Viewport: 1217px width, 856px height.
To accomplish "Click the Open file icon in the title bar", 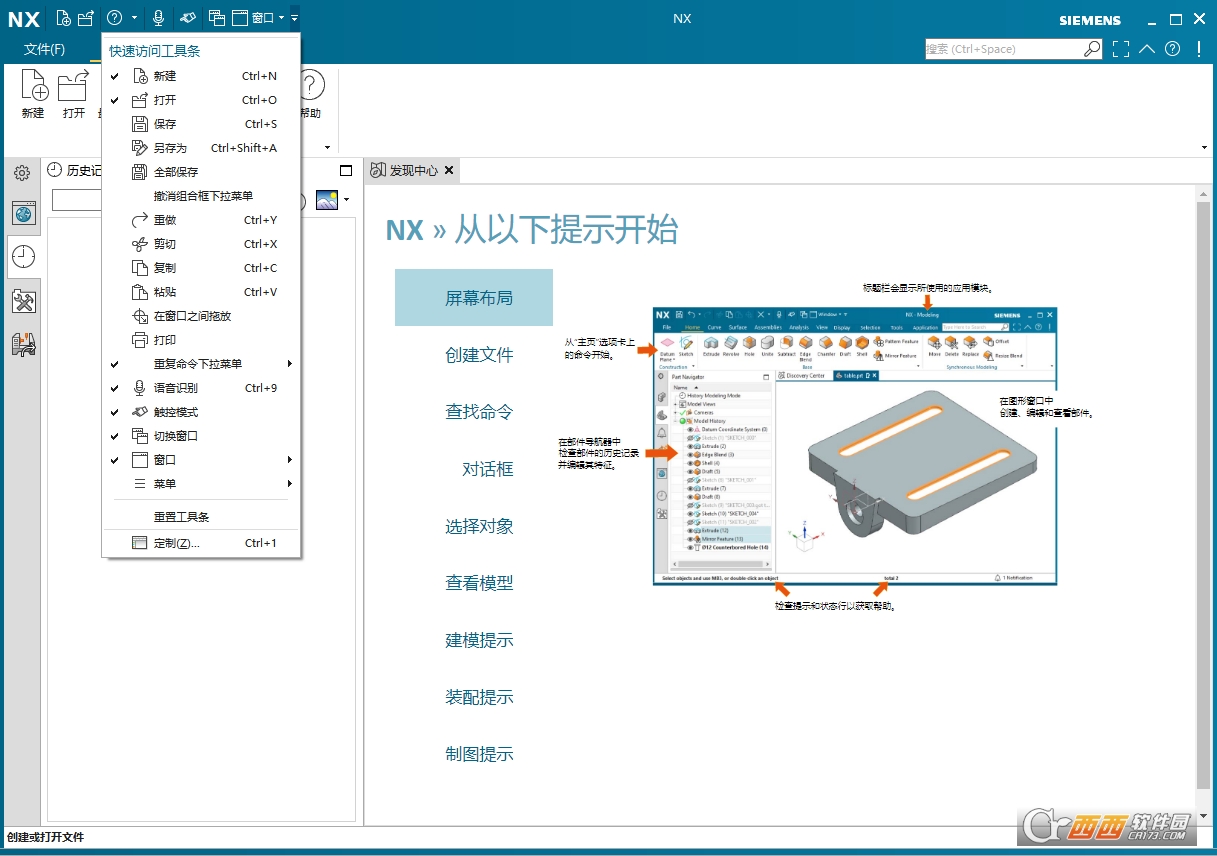I will [x=86, y=17].
